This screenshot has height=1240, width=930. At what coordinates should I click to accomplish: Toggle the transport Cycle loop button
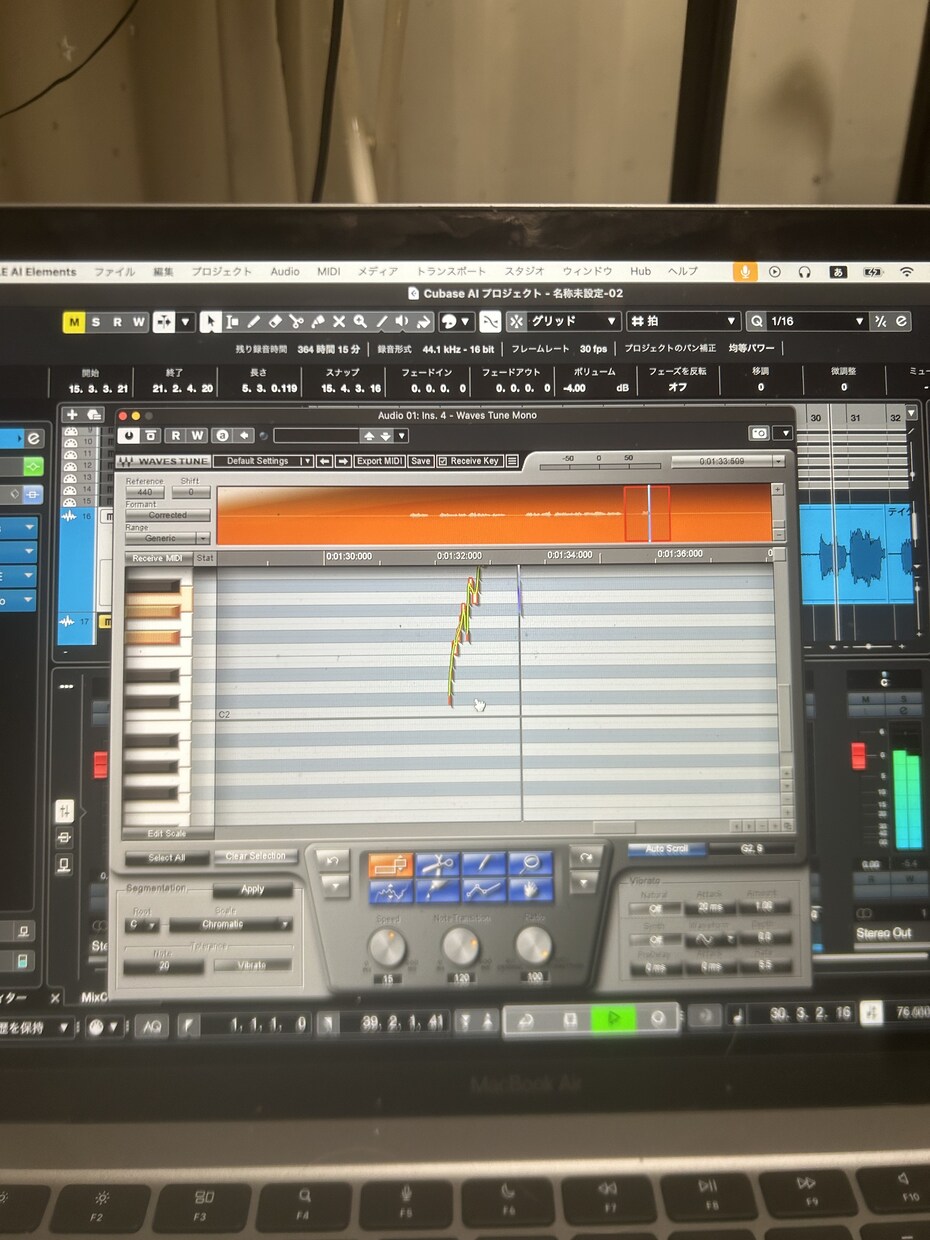coord(527,1019)
